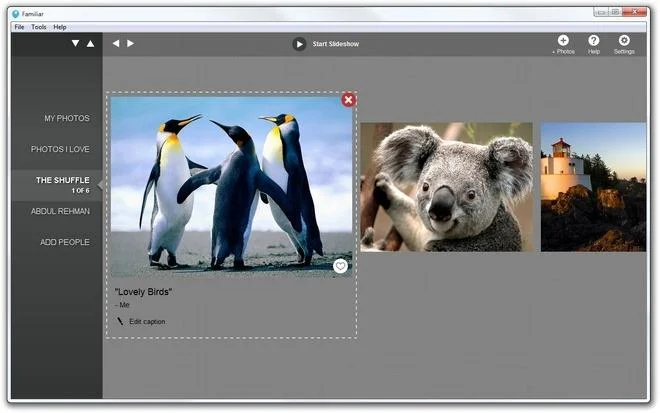Select My Photos in sidebar
Image resolution: width=660 pixels, height=413 pixels.
(67, 118)
